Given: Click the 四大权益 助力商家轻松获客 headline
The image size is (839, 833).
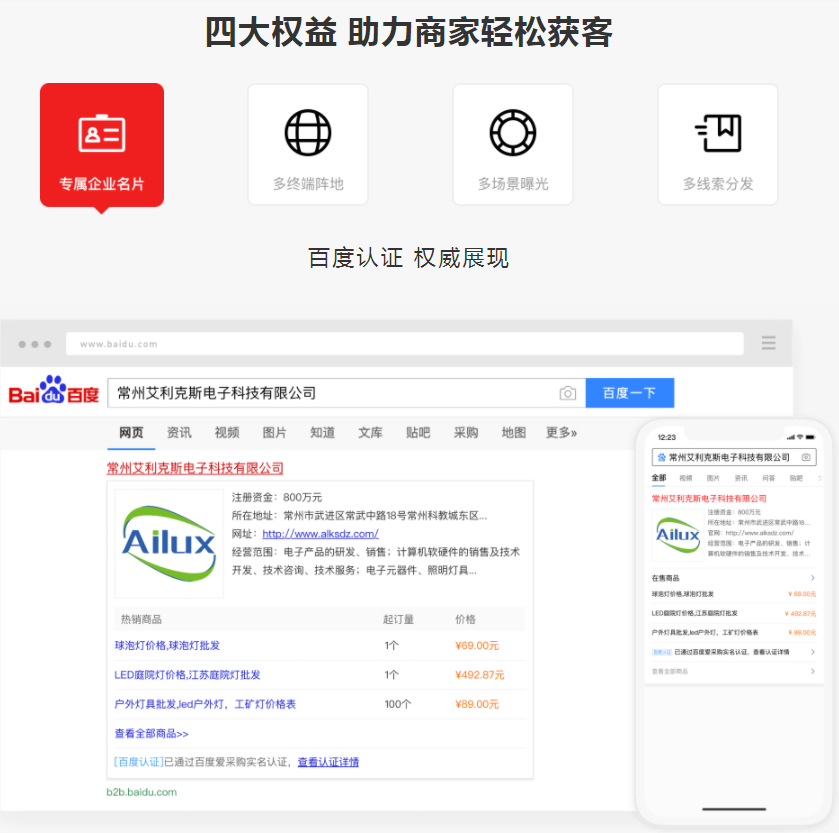Looking at the screenshot, I should [x=409, y=32].
